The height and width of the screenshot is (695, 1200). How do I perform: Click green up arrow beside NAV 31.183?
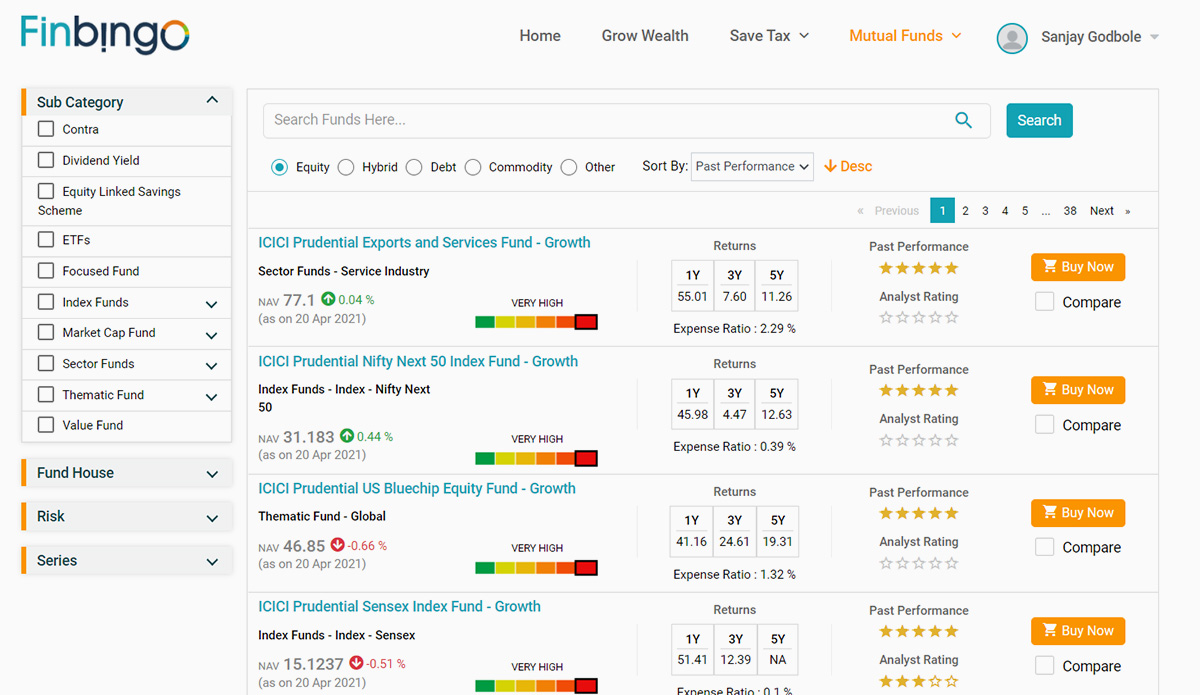[x=347, y=436]
